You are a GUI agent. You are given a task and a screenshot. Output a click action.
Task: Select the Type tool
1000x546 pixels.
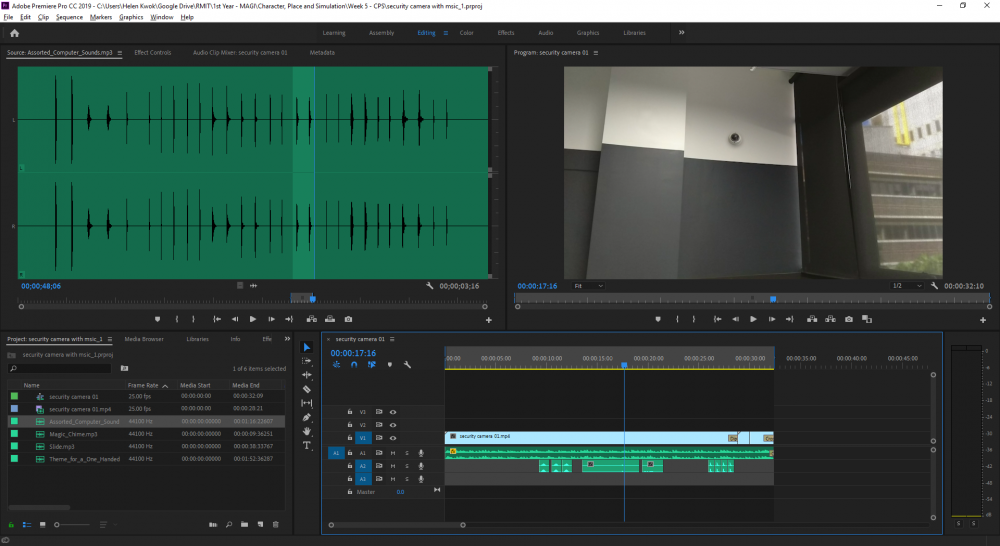(307, 445)
